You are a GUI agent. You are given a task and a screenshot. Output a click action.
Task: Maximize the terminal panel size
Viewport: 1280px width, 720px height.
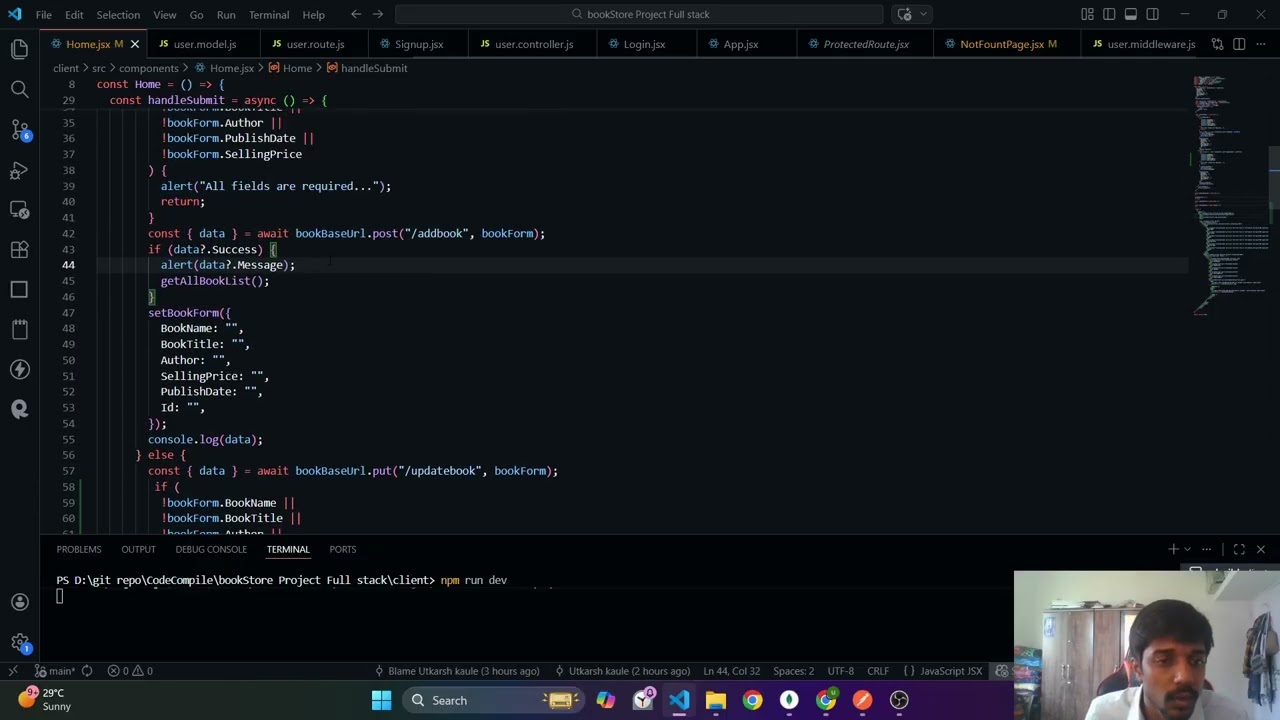[1239, 549]
